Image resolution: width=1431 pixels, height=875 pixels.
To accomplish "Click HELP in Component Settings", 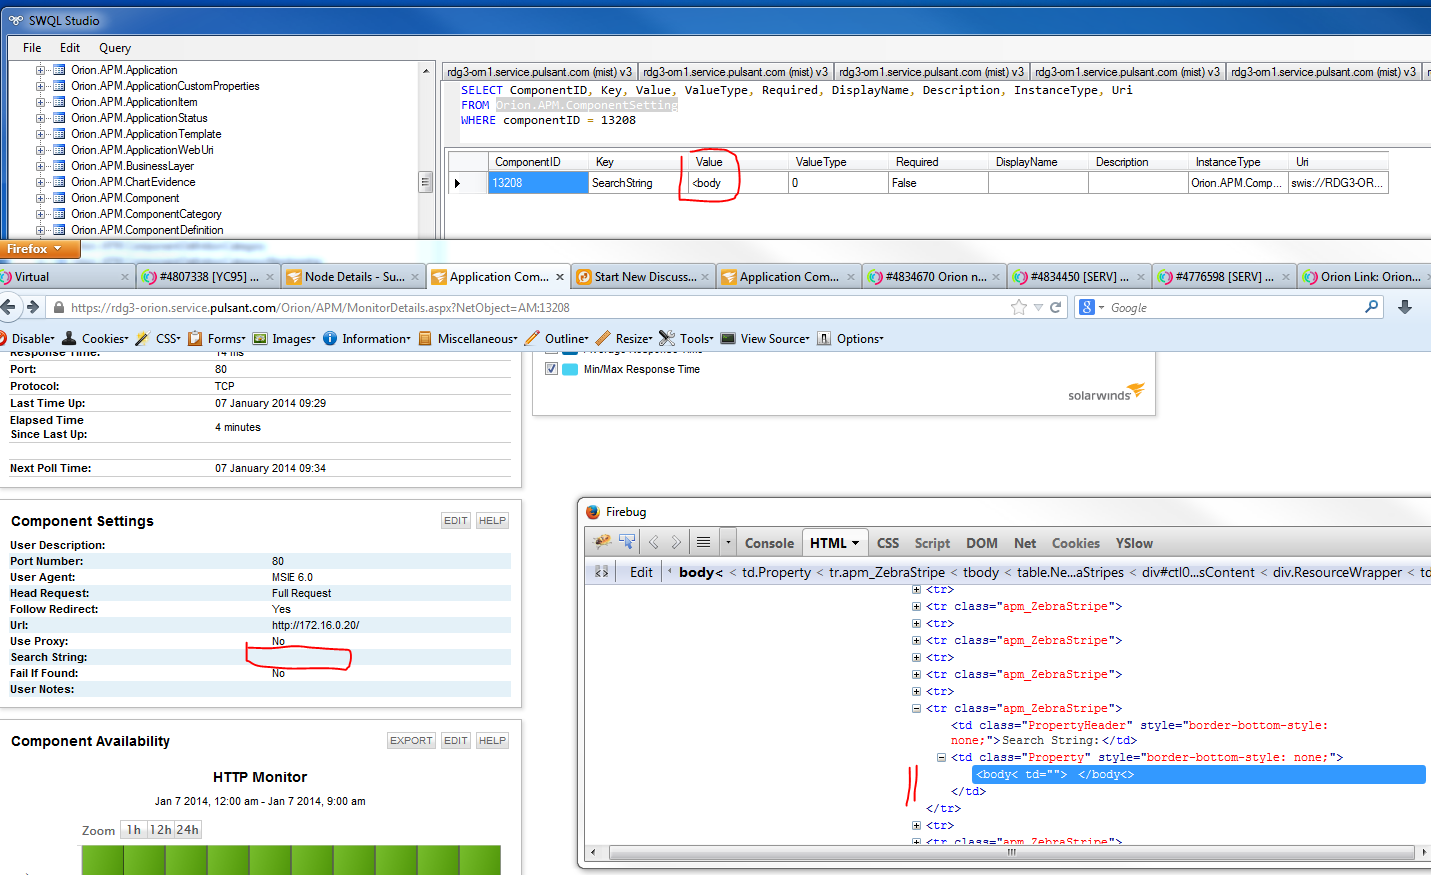I will click(x=492, y=520).
